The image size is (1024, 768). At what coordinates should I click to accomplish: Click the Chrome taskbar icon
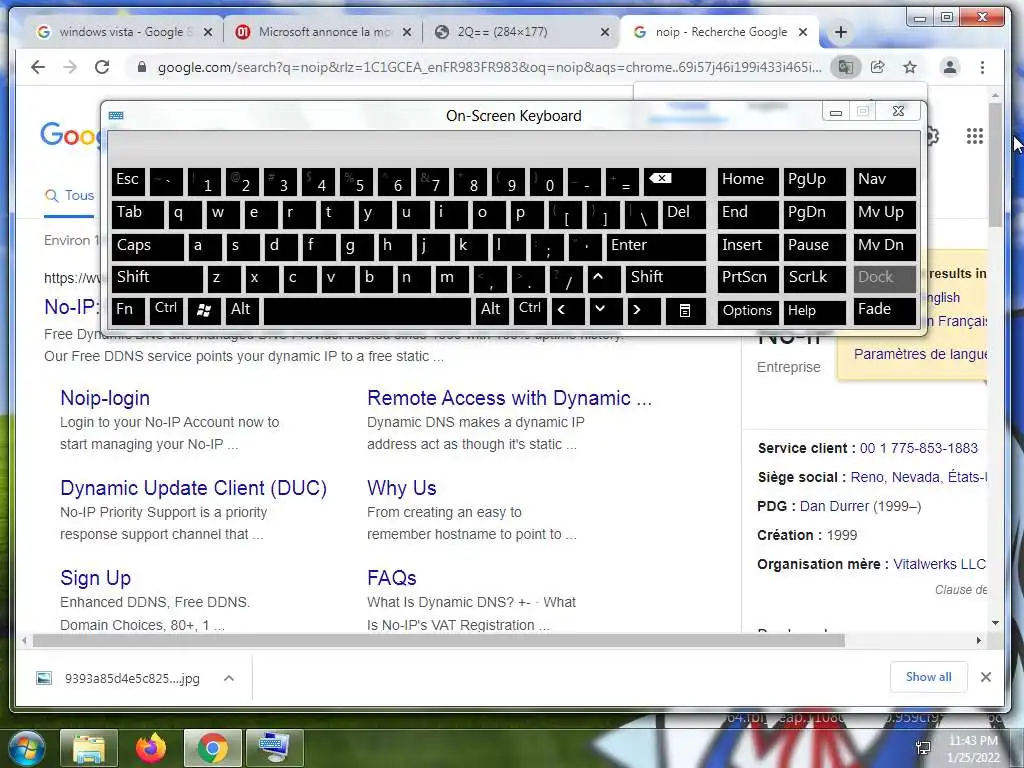pos(212,748)
